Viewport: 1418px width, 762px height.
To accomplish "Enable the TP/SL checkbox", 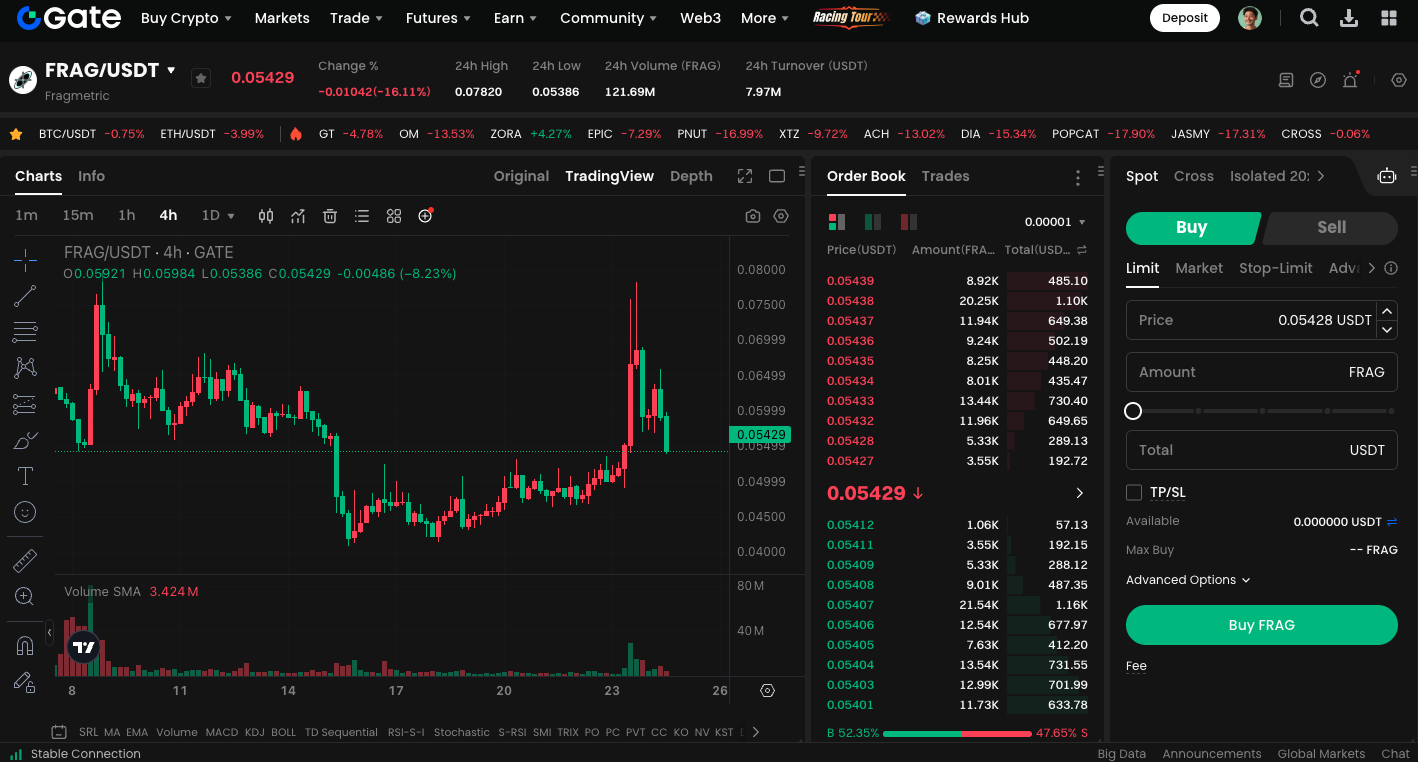I will [x=1134, y=492].
